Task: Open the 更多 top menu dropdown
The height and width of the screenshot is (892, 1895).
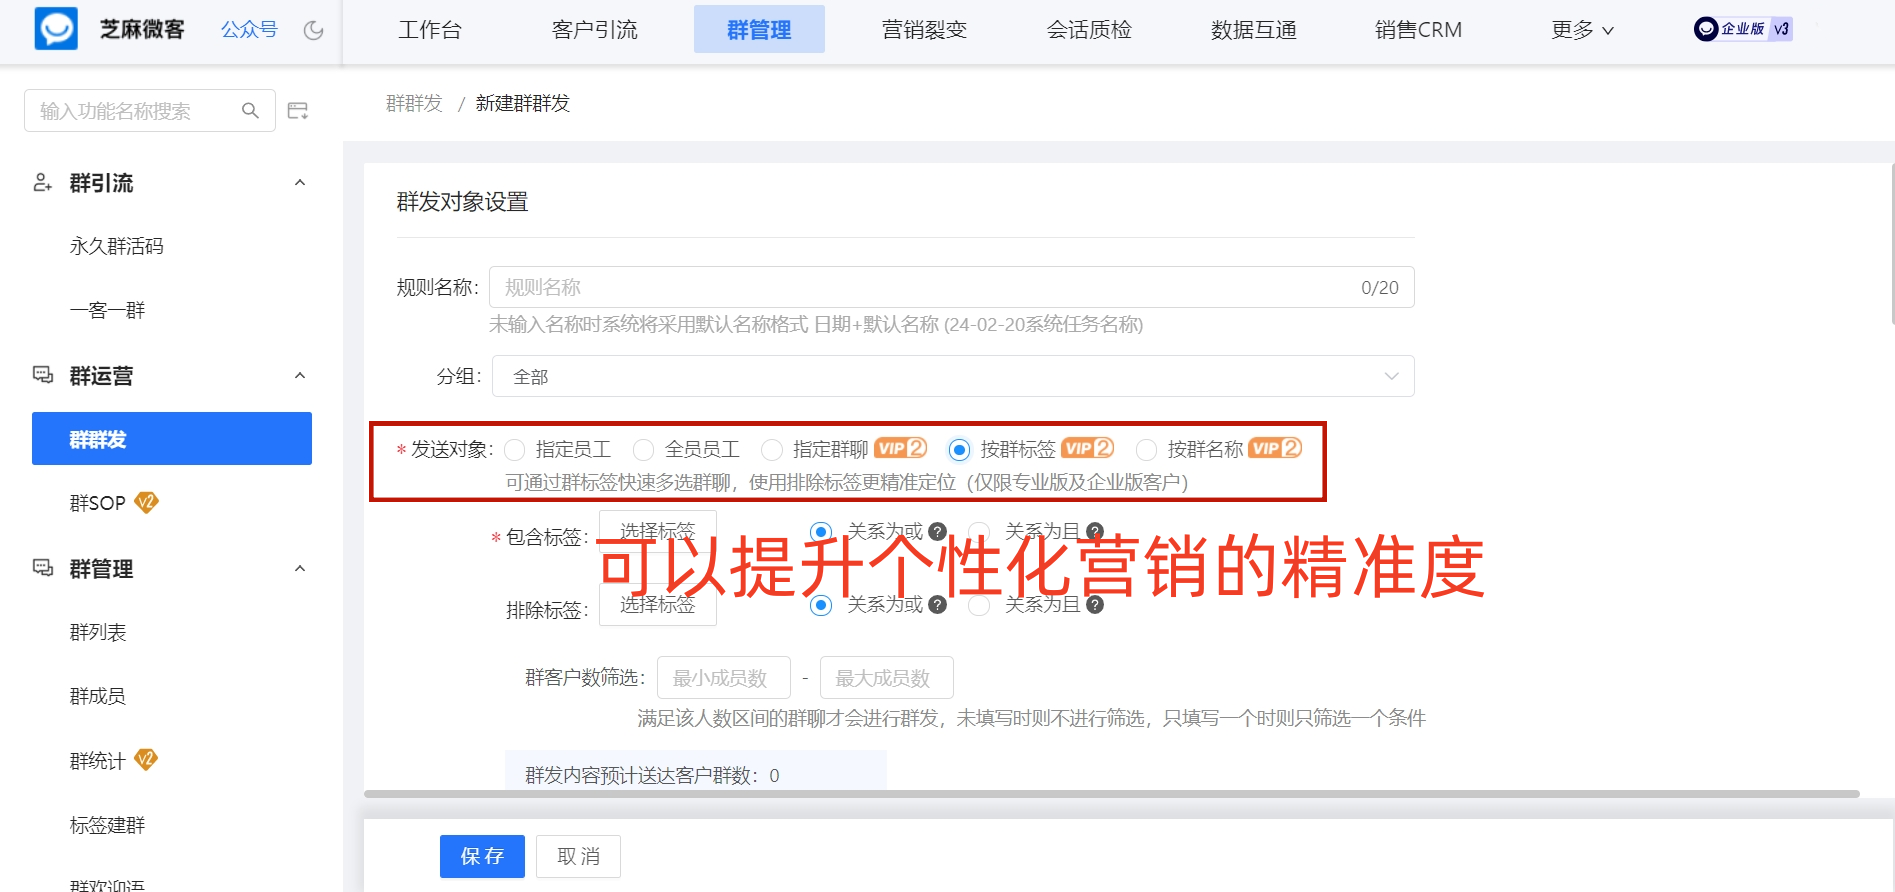Action: coord(1582,30)
